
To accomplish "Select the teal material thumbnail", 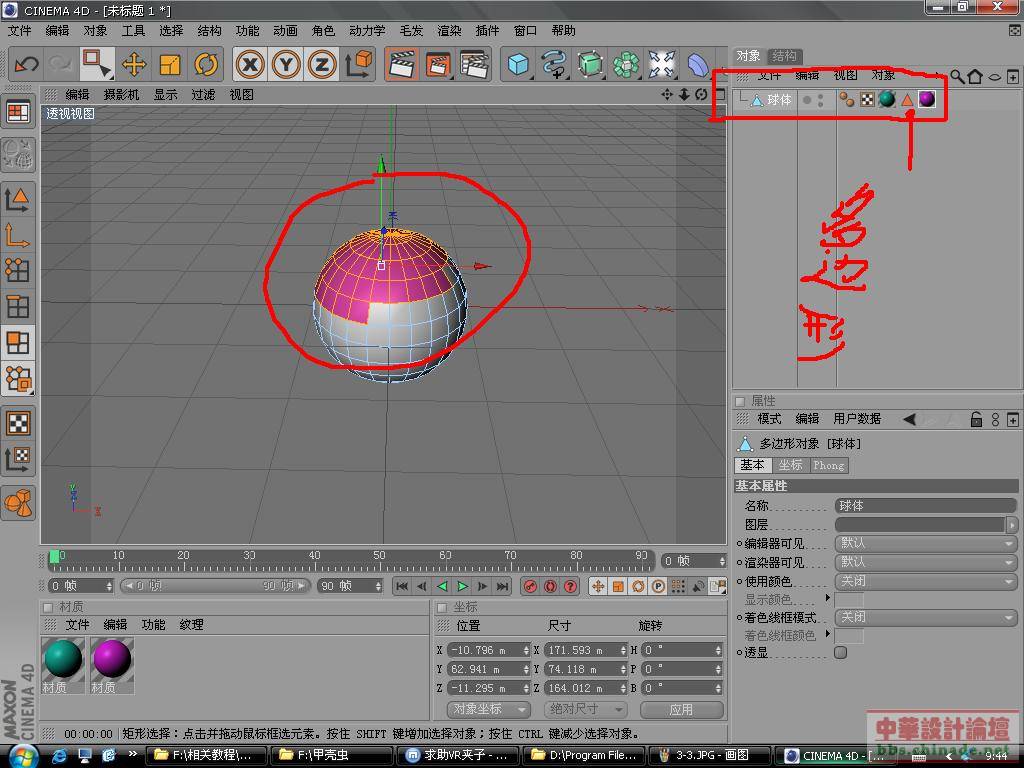I will click(63, 658).
